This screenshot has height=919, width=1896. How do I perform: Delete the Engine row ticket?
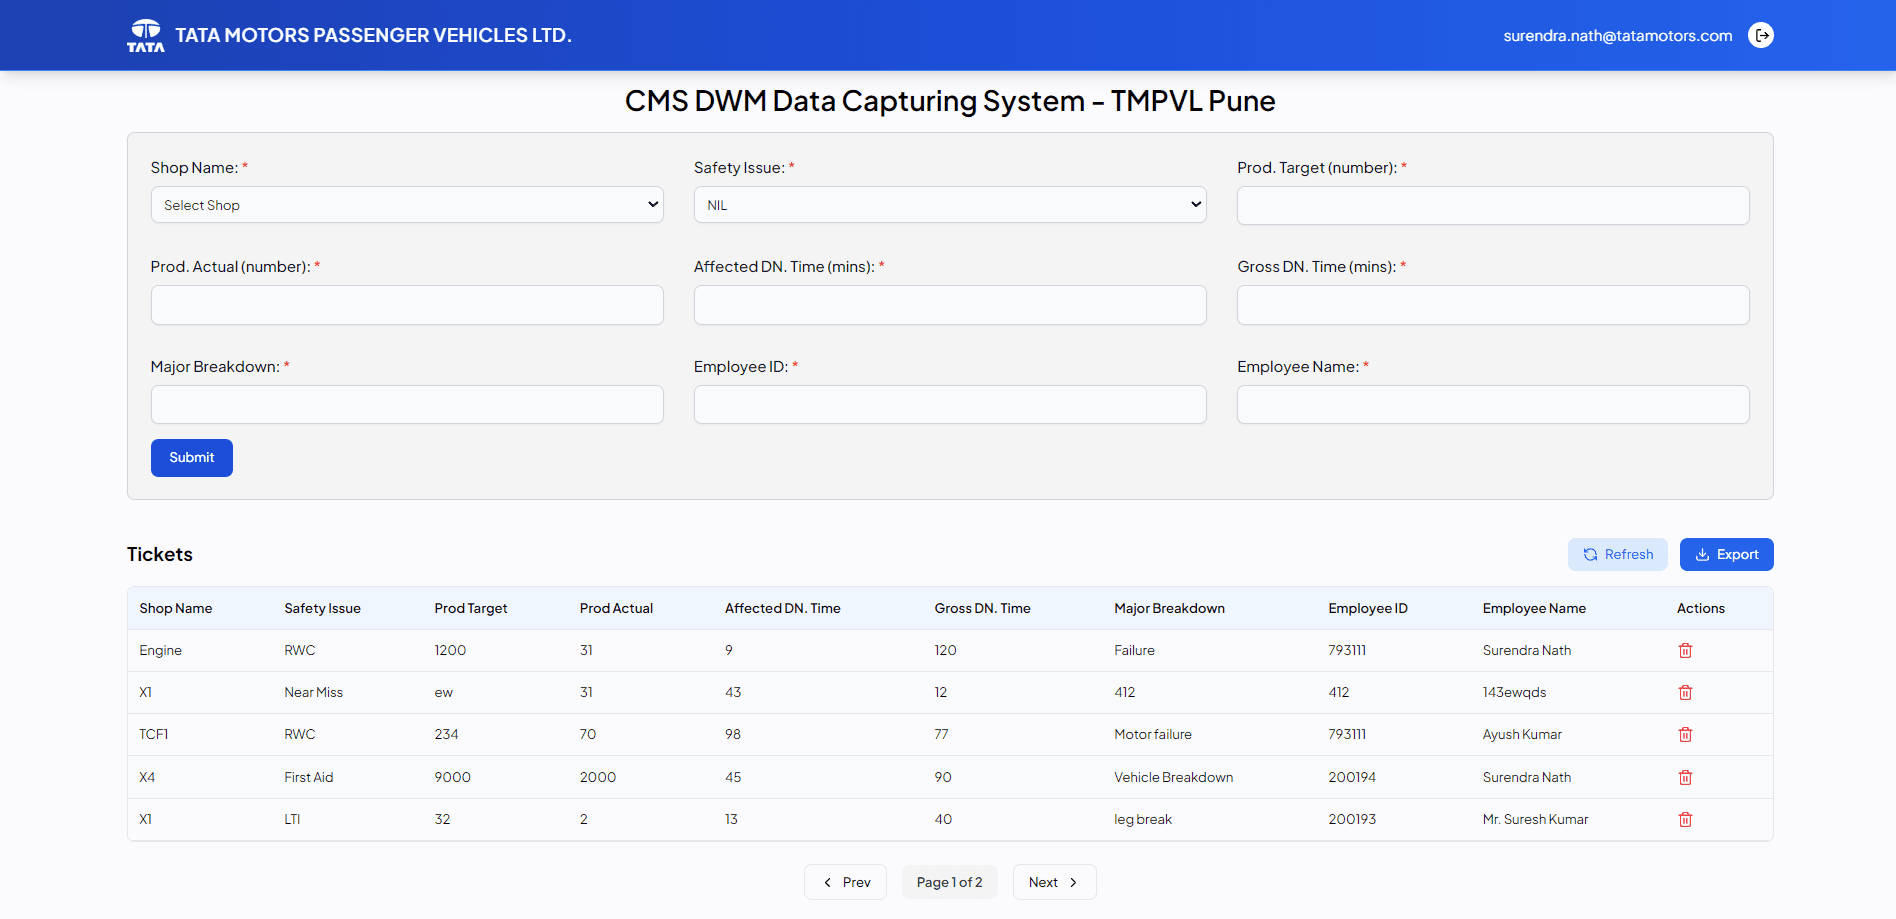(1685, 650)
